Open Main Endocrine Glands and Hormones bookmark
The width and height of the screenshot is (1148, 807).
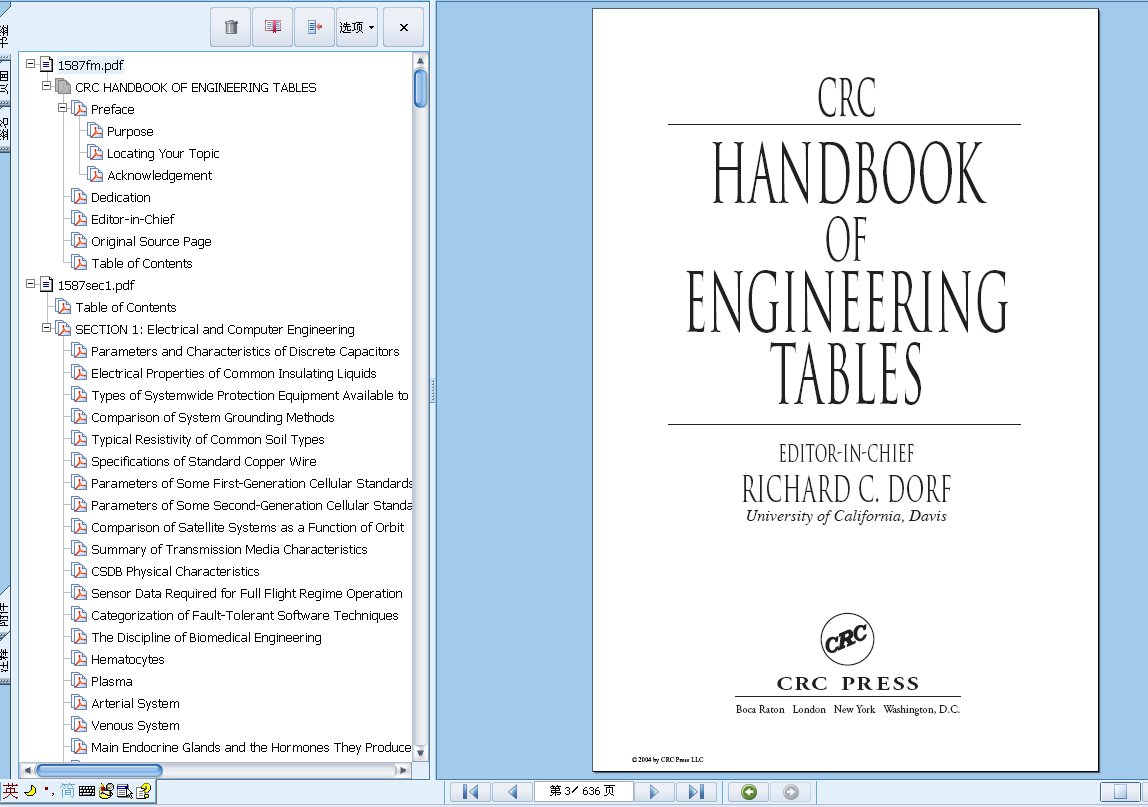pyautogui.click(x=250, y=747)
